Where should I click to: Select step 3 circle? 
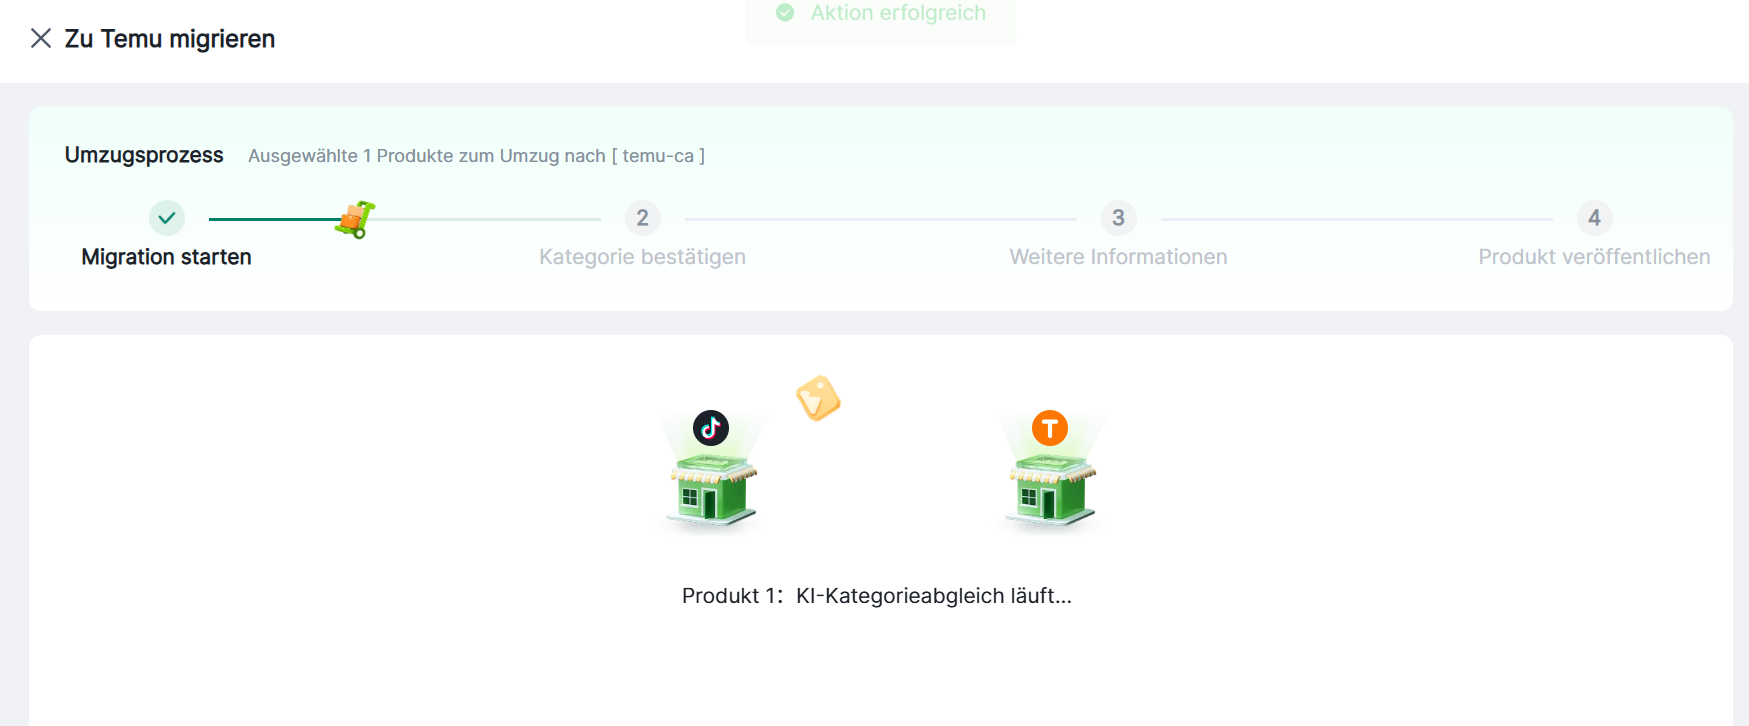point(1119,218)
